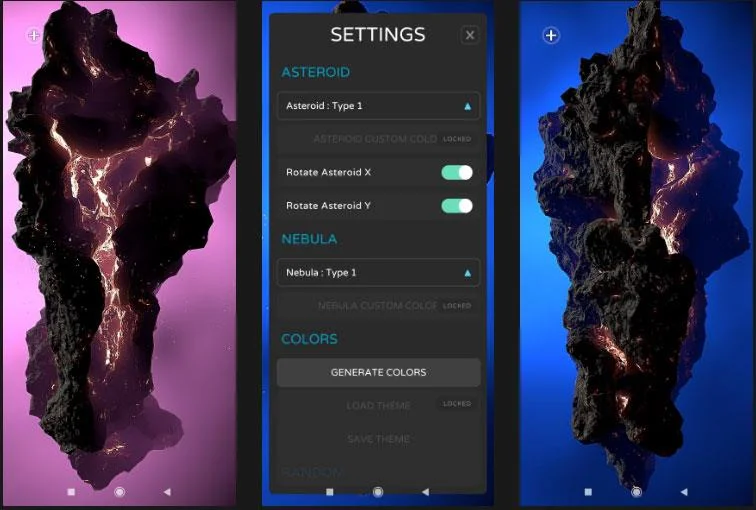Image resolution: width=756 pixels, height=510 pixels.
Task: Tap the plus icon on the pink screen
Action: [x=34, y=35]
